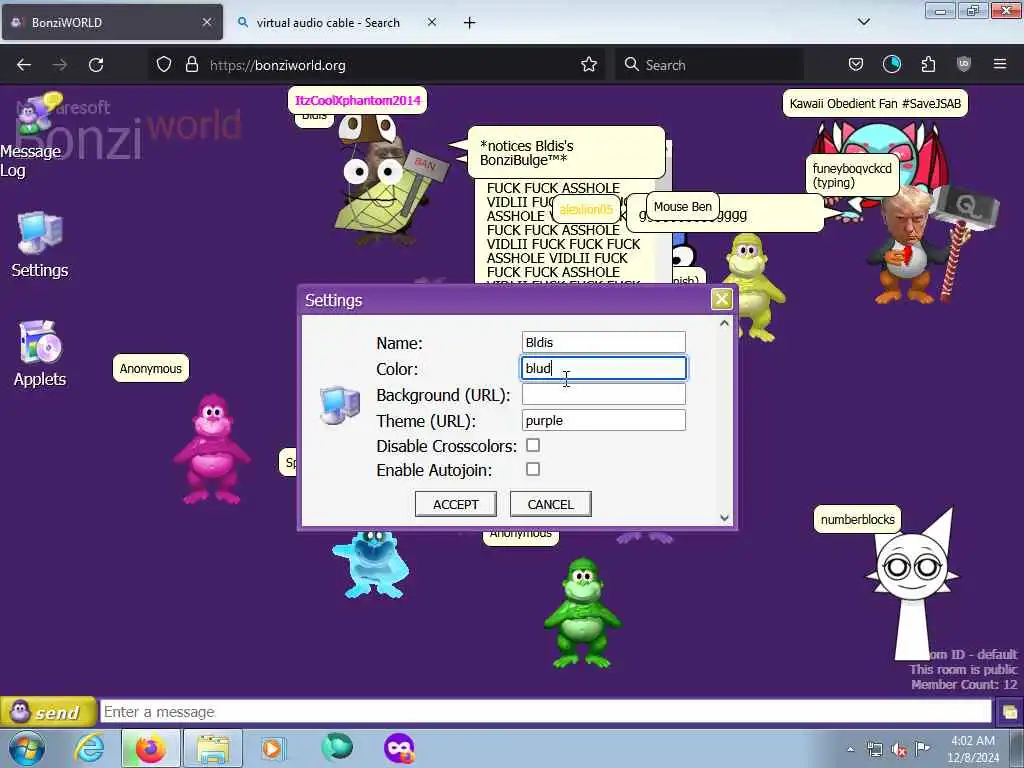Image resolution: width=1024 pixels, height=768 pixels.
Task: Close the BonziWORLD tab
Action: (x=206, y=22)
